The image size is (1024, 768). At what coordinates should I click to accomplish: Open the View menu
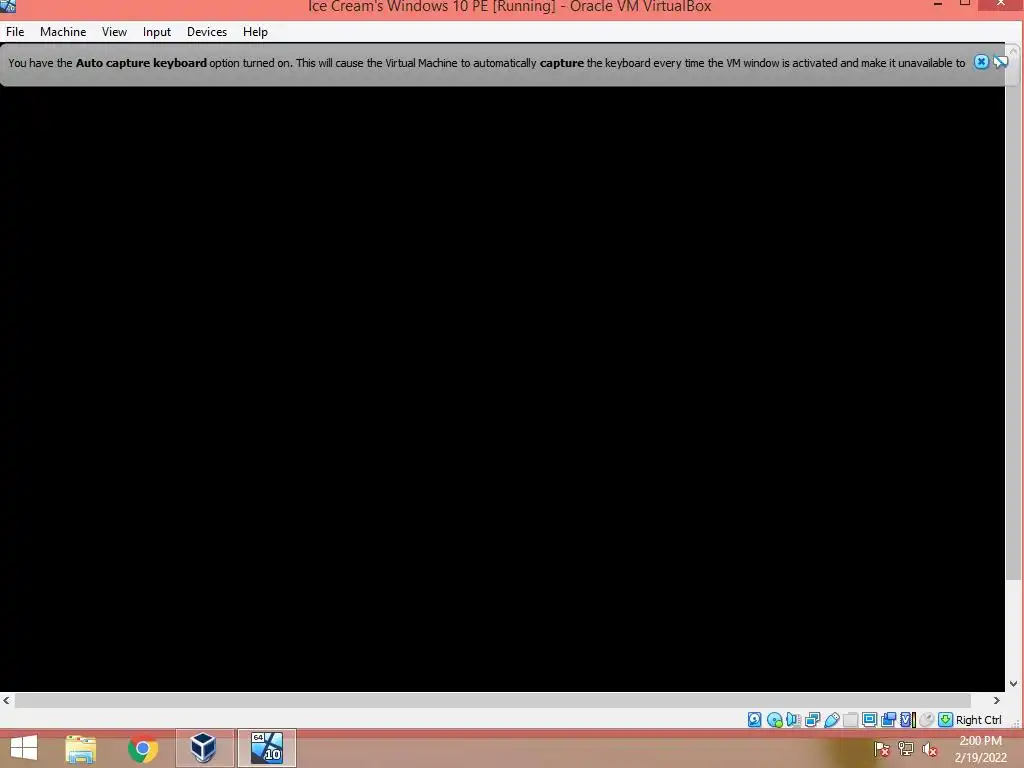pos(114,31)
